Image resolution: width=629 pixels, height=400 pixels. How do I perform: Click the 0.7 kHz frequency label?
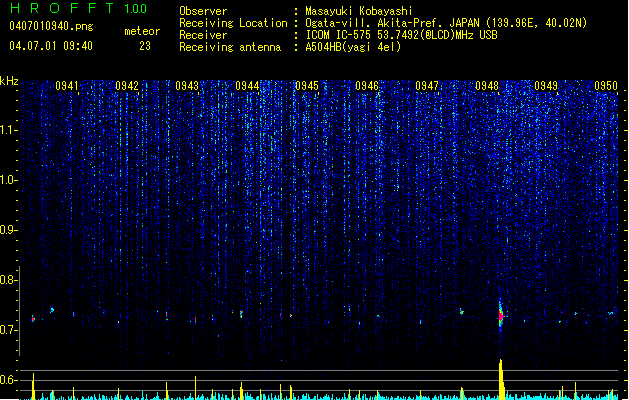(9, 330)
